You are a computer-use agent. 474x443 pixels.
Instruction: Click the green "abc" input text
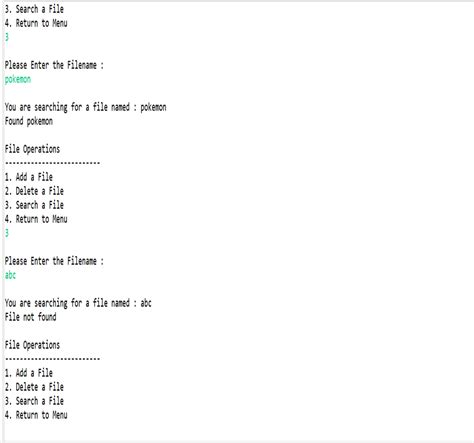(10, 275)
